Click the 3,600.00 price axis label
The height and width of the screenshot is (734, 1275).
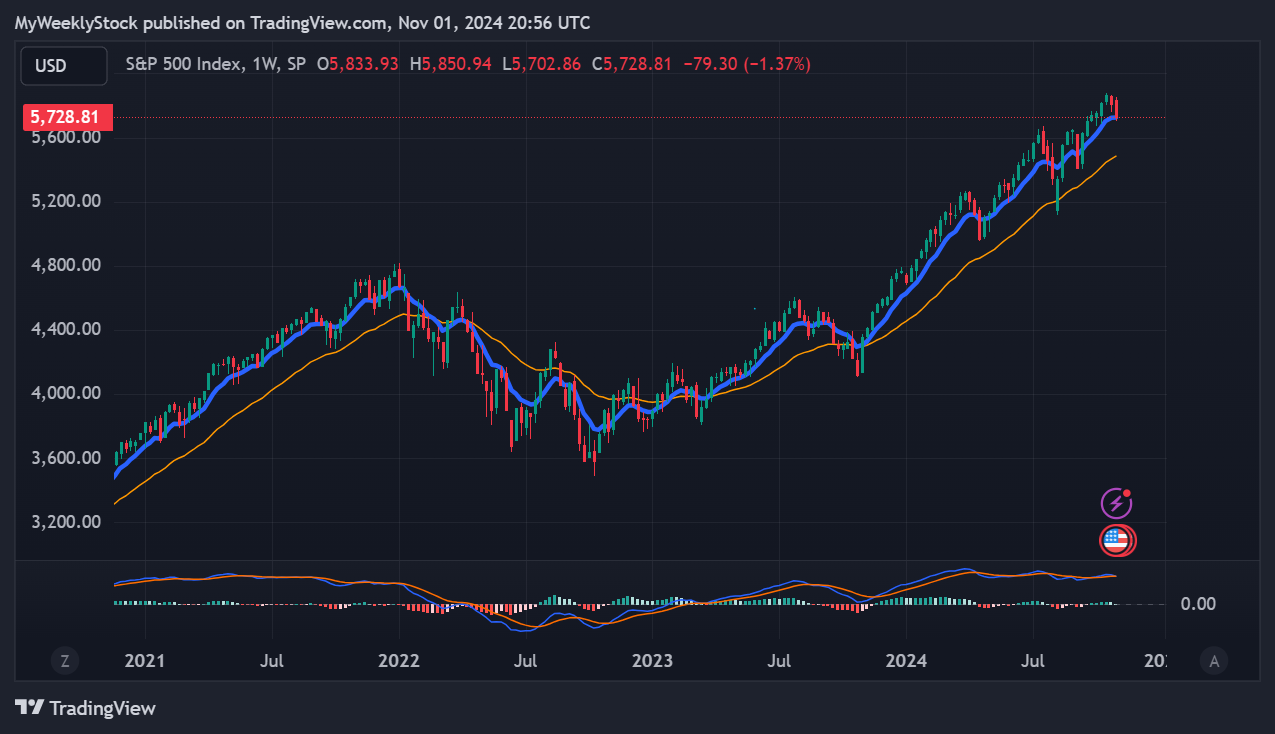65,458
